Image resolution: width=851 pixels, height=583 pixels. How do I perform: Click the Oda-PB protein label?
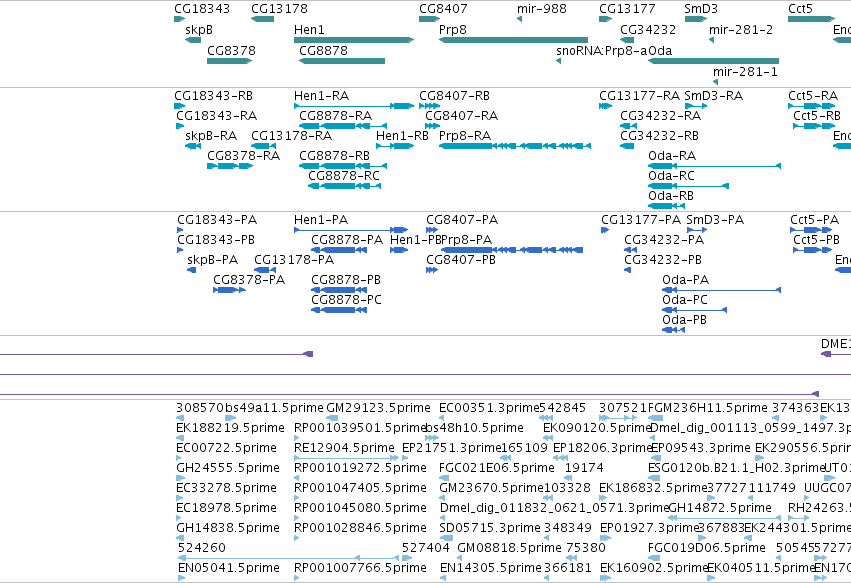click(684, 320)
